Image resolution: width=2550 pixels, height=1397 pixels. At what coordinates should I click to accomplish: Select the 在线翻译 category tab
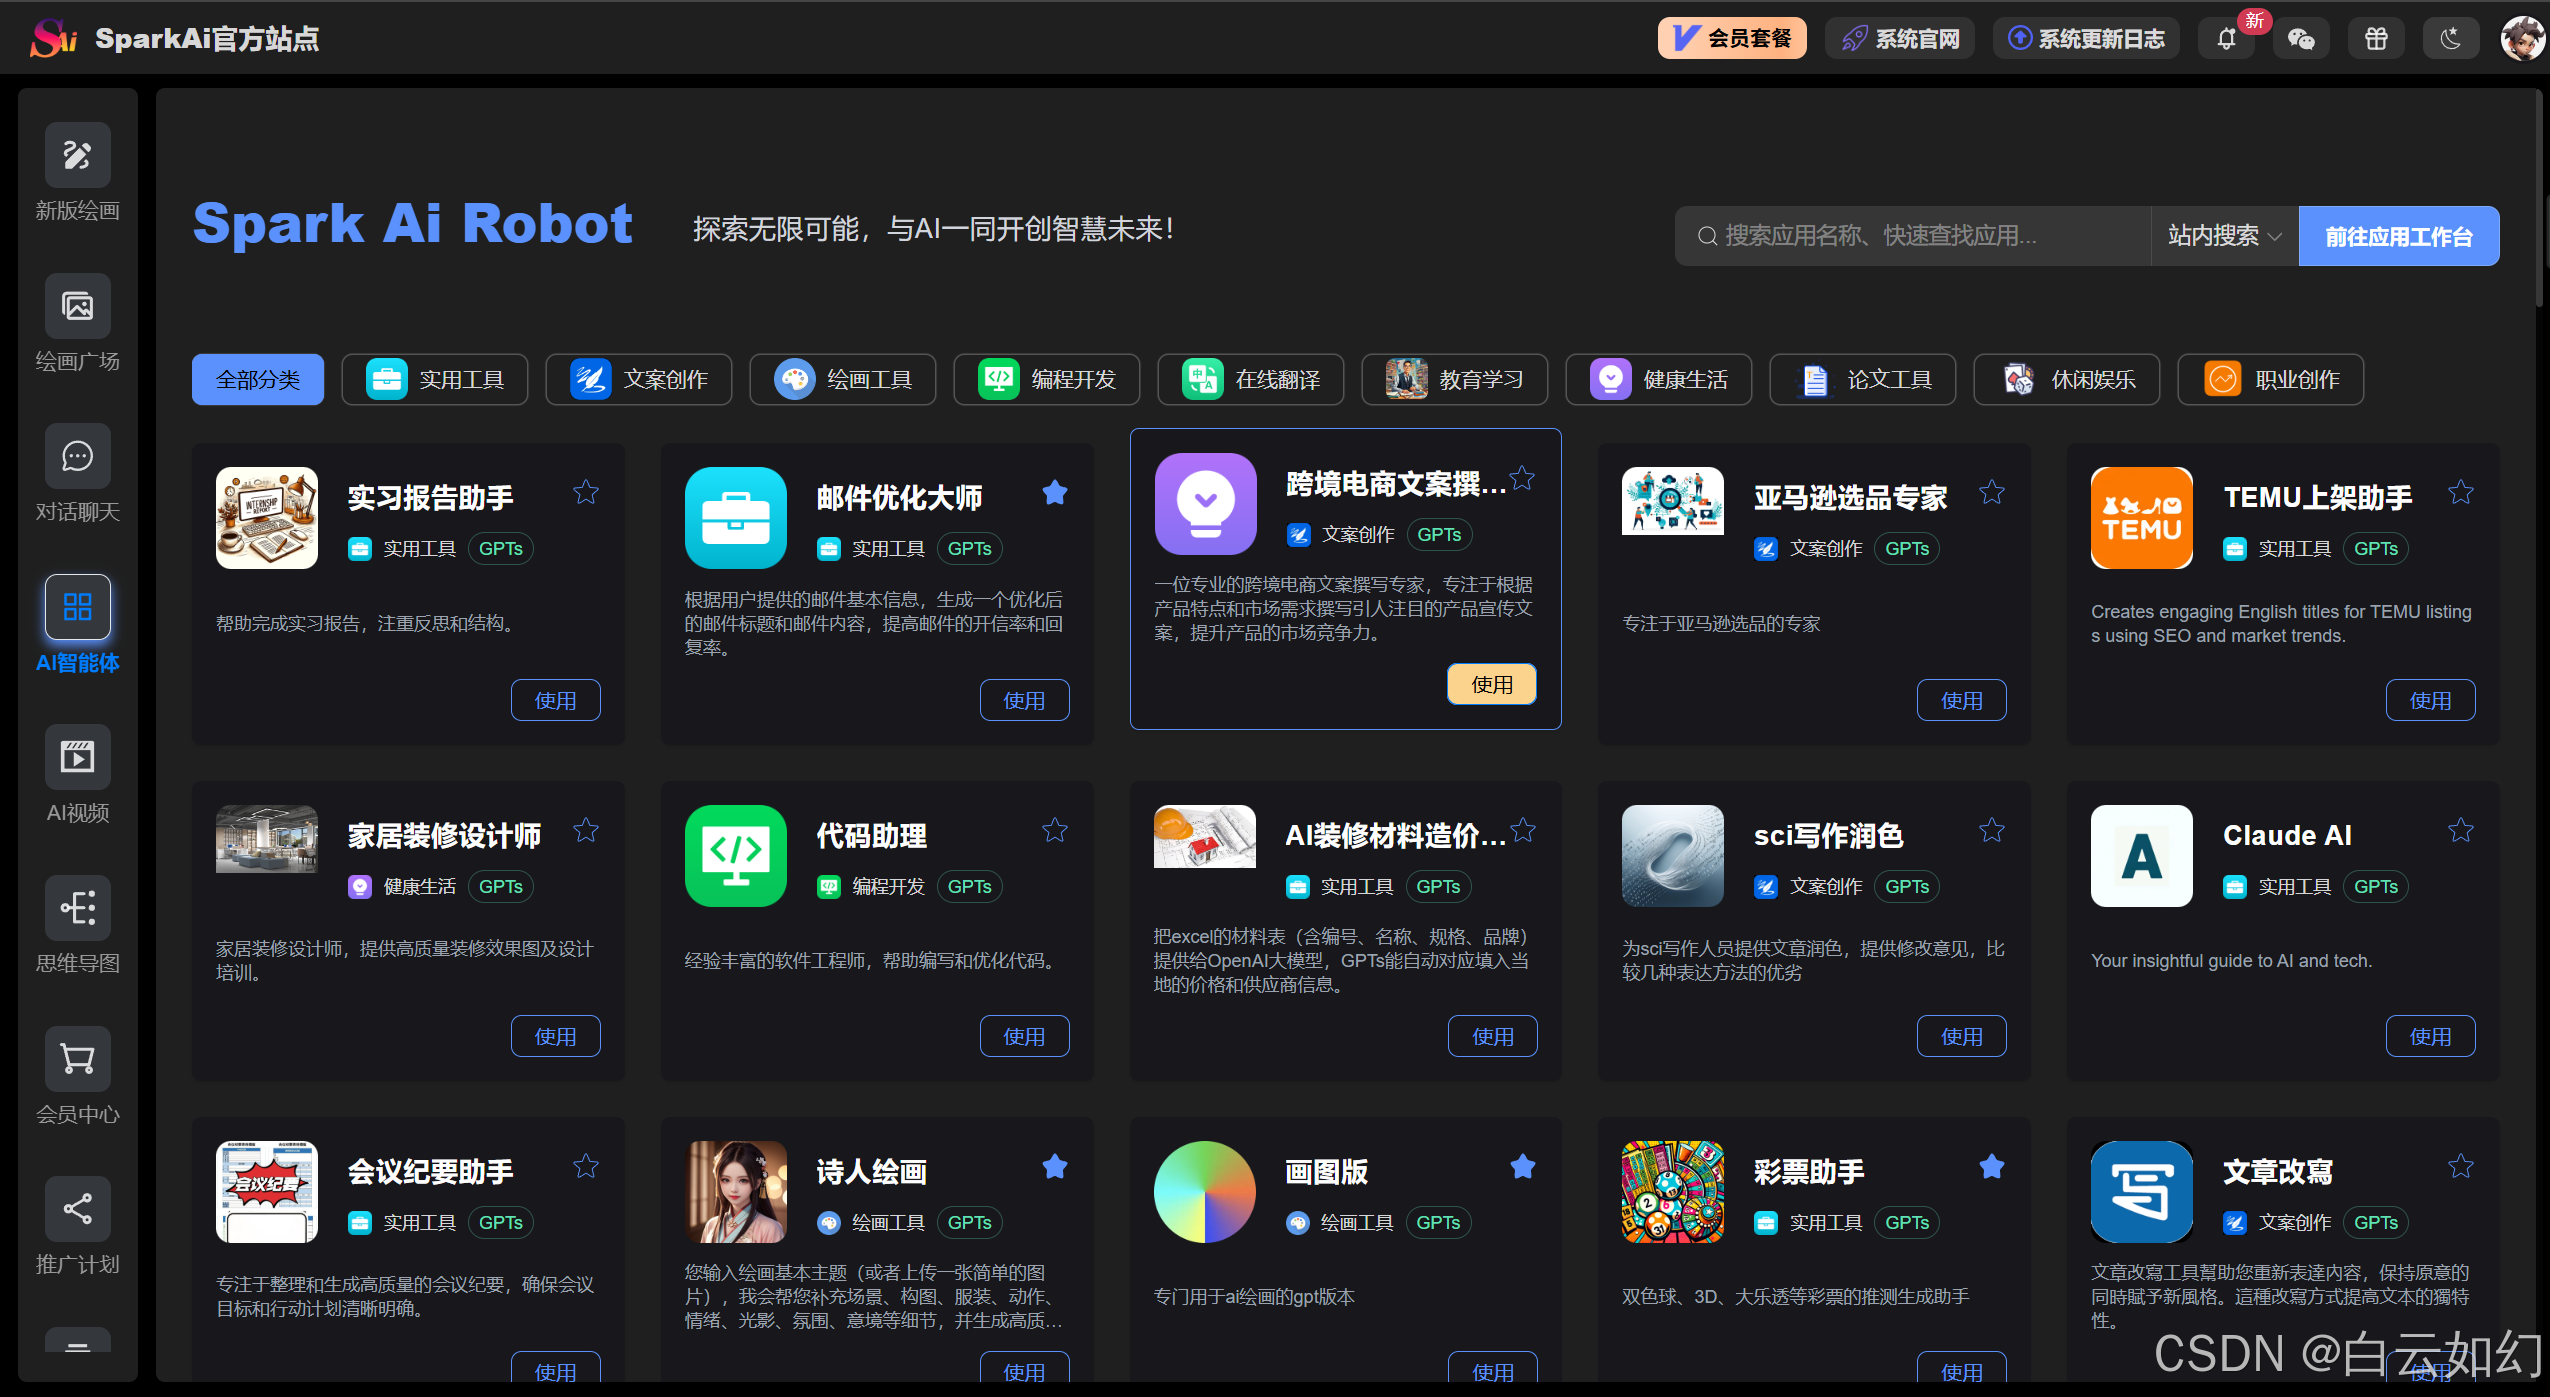point(1250,380)
